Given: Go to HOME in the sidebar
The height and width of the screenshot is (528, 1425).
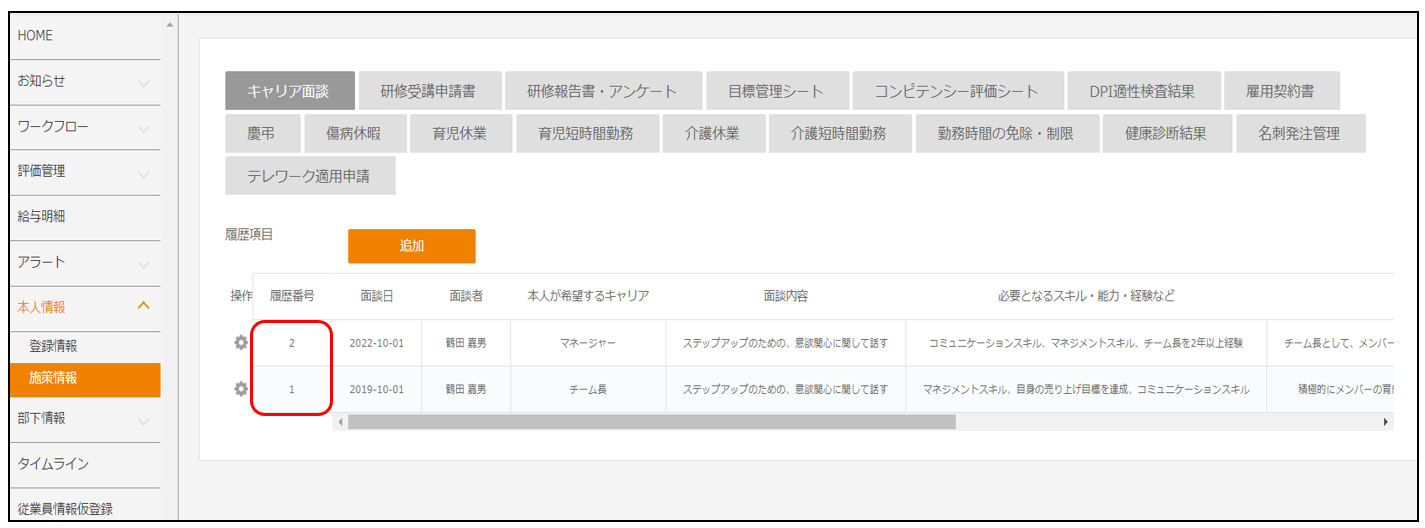Looking at the screenshot, I should (x=36, y=36).
